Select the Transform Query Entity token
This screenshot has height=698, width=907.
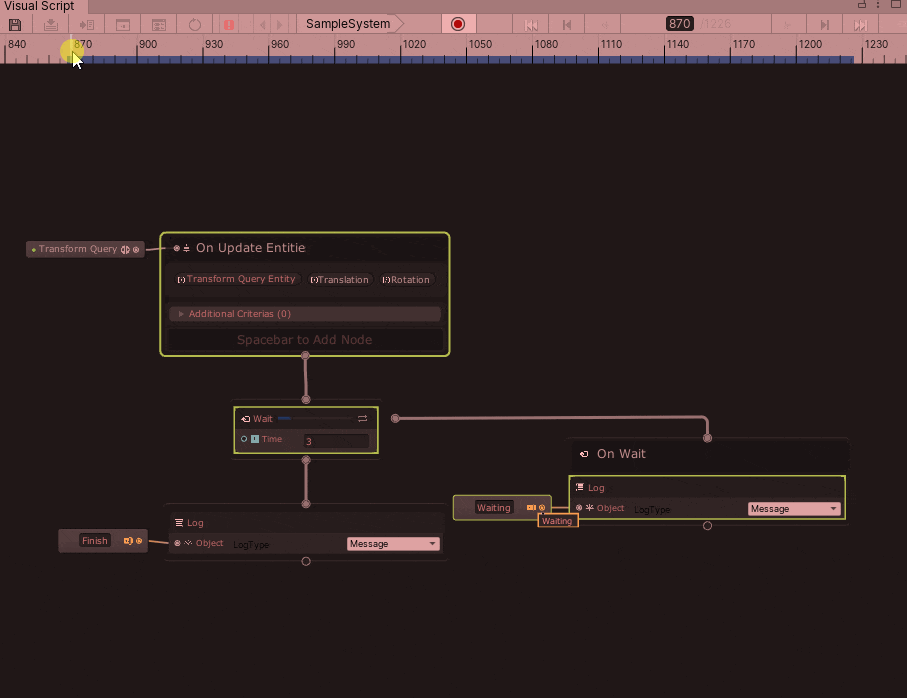tap(238, 279)
